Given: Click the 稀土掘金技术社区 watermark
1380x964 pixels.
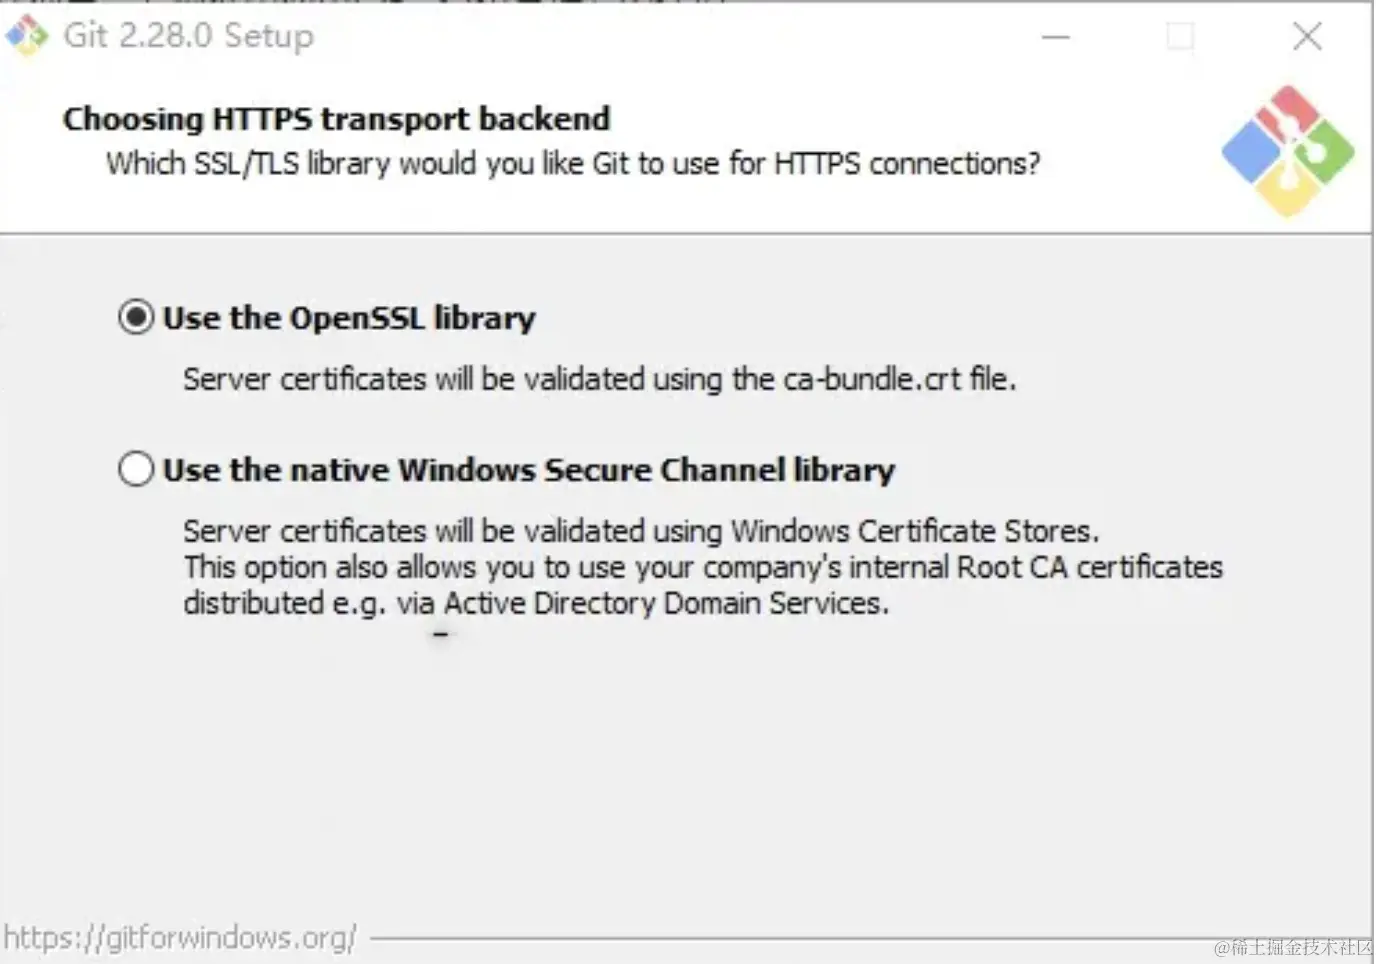Looking at the screenshot, I should 1294,946.
